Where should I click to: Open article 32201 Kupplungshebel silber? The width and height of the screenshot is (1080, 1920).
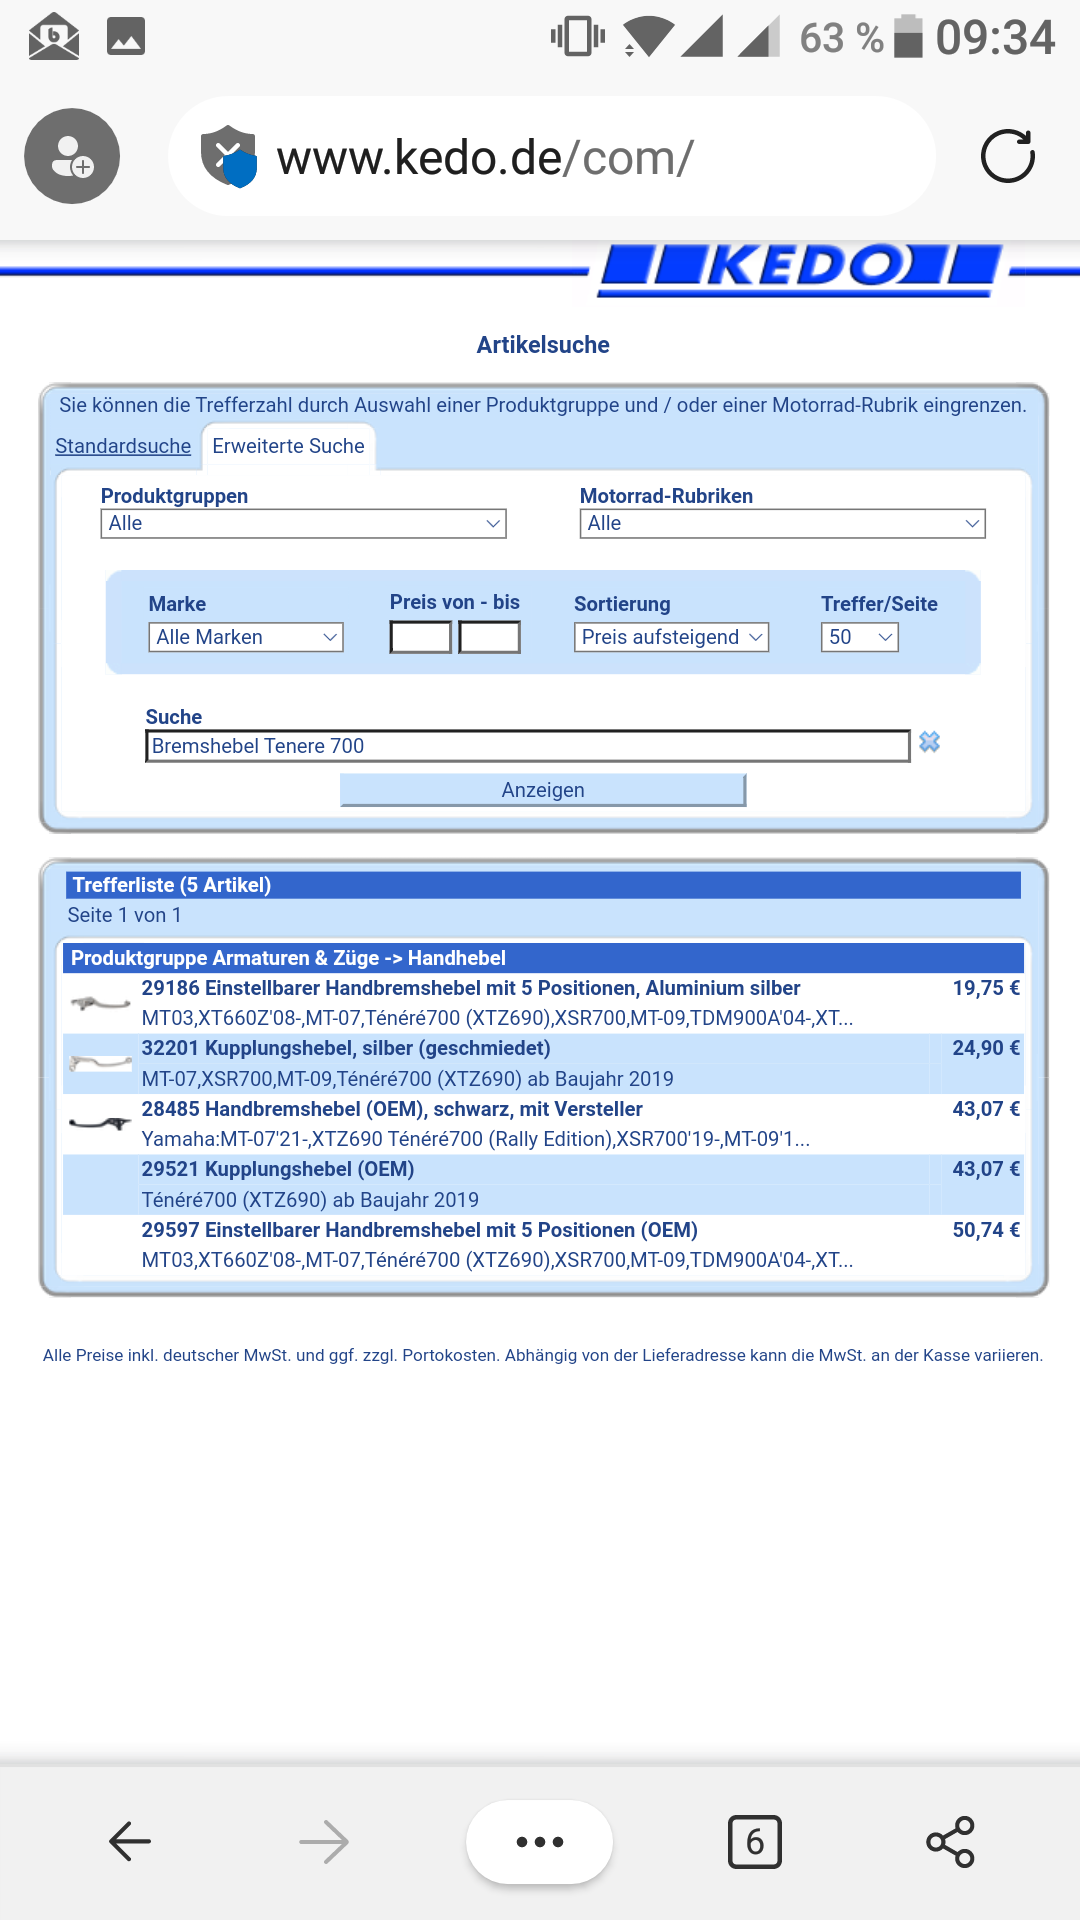(346, 1048)
